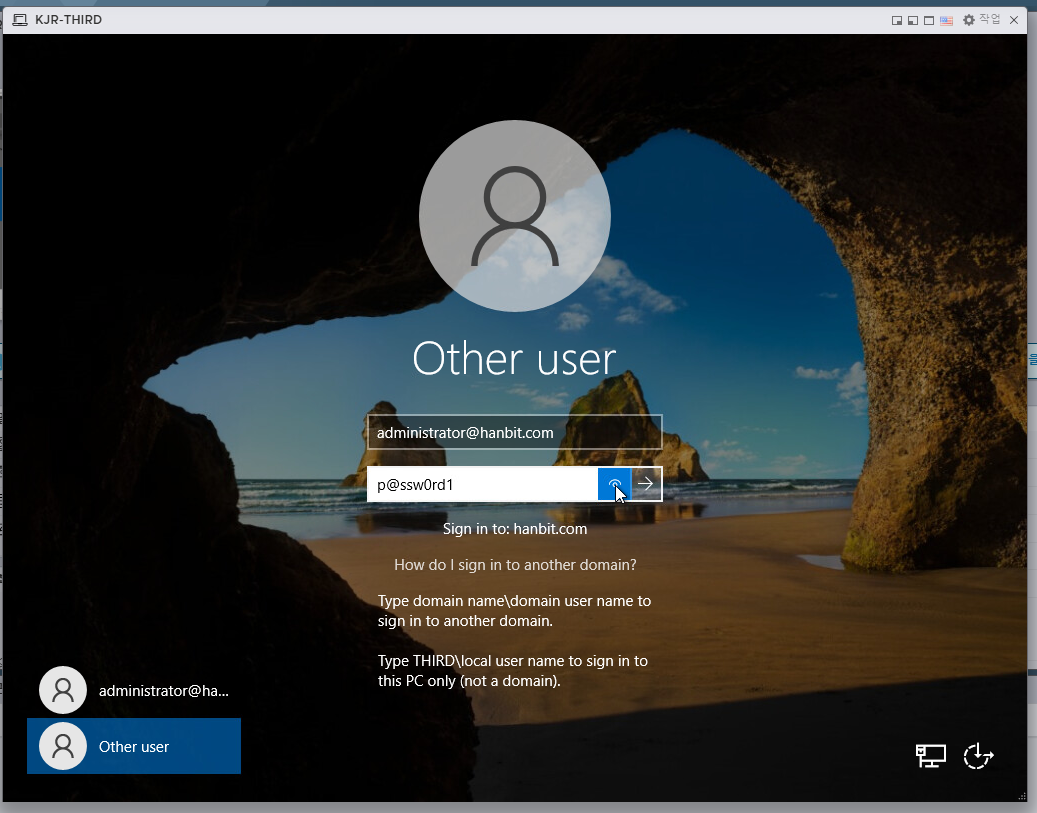Click the large Other user avatar picture

pos(515,216)
